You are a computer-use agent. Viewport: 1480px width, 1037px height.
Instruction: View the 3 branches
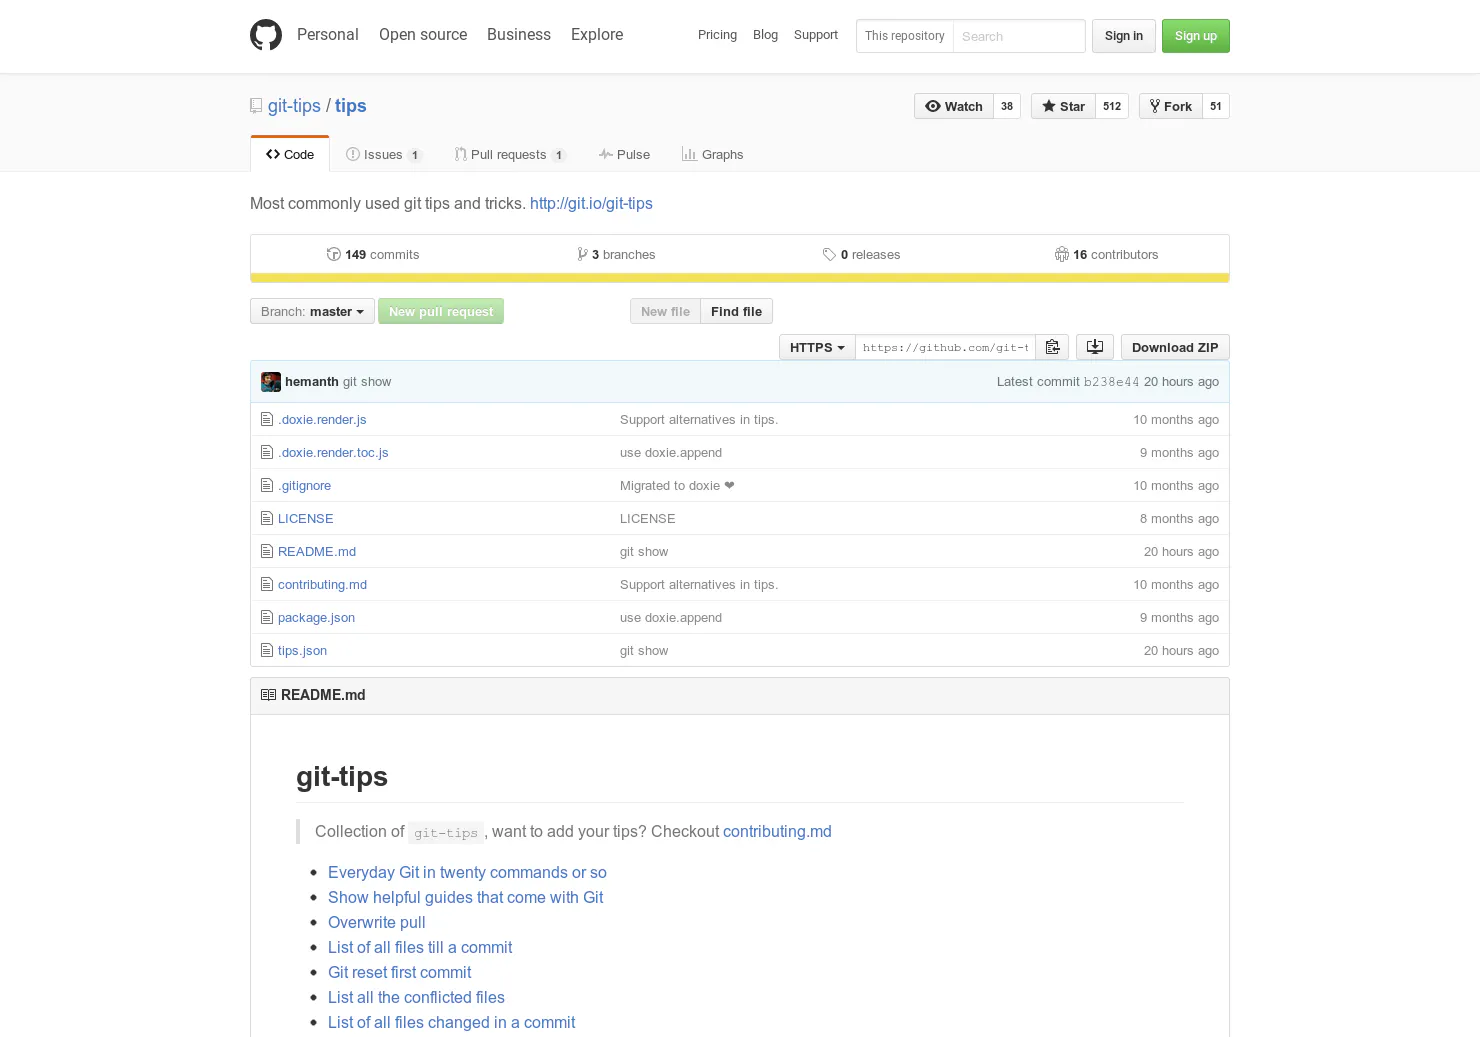point(616,254)
